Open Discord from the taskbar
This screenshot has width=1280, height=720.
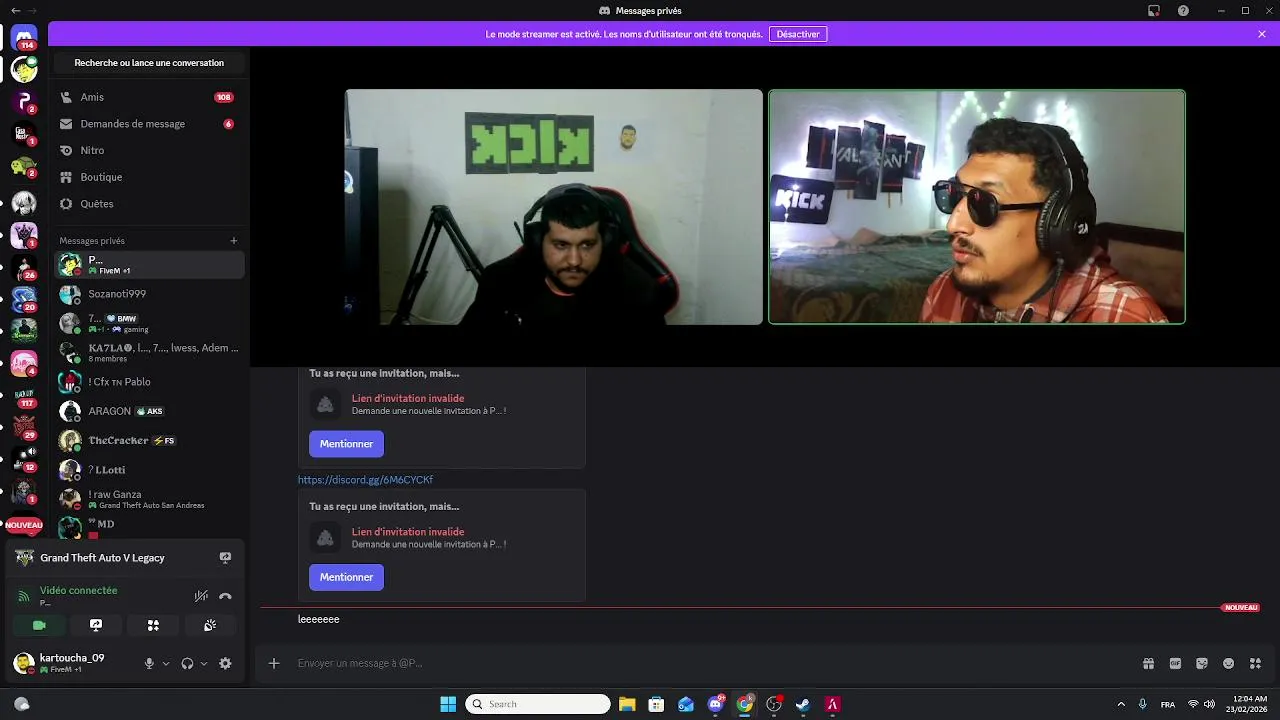pyautogui.click(x=716, y=704)
